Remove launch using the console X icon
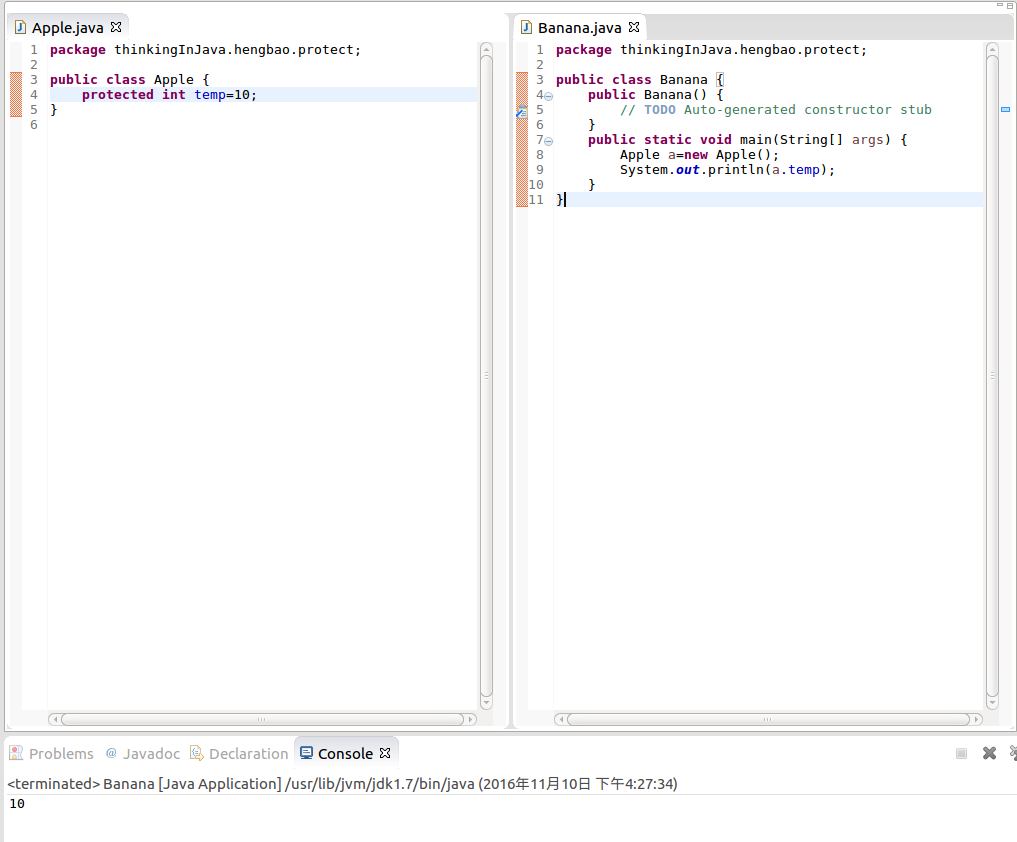The width and height of the screenshot is (1017, 842). 989,753
